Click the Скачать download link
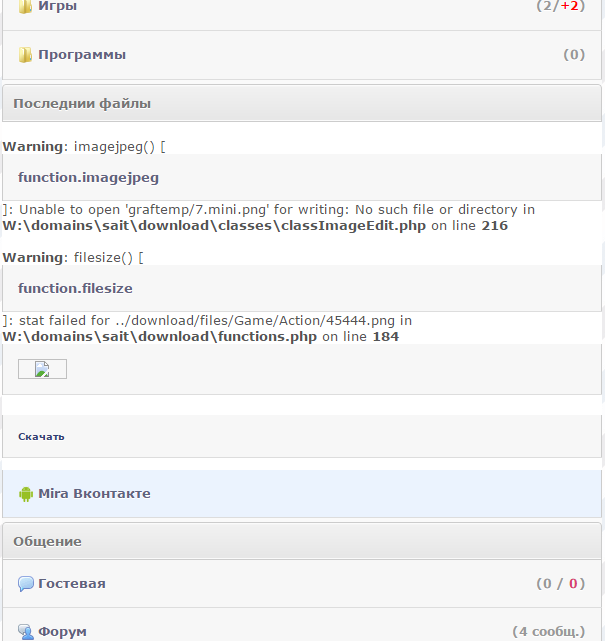Viewport: 605px width, 641px height. [x=41, y=437]
